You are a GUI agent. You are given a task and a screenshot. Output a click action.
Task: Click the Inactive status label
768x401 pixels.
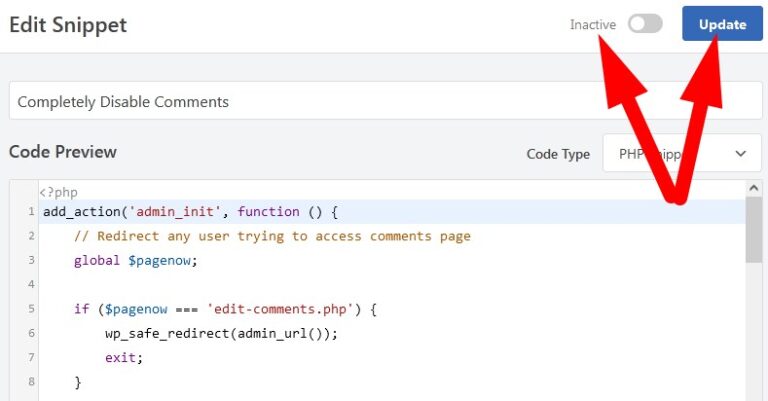click(593, 24)
